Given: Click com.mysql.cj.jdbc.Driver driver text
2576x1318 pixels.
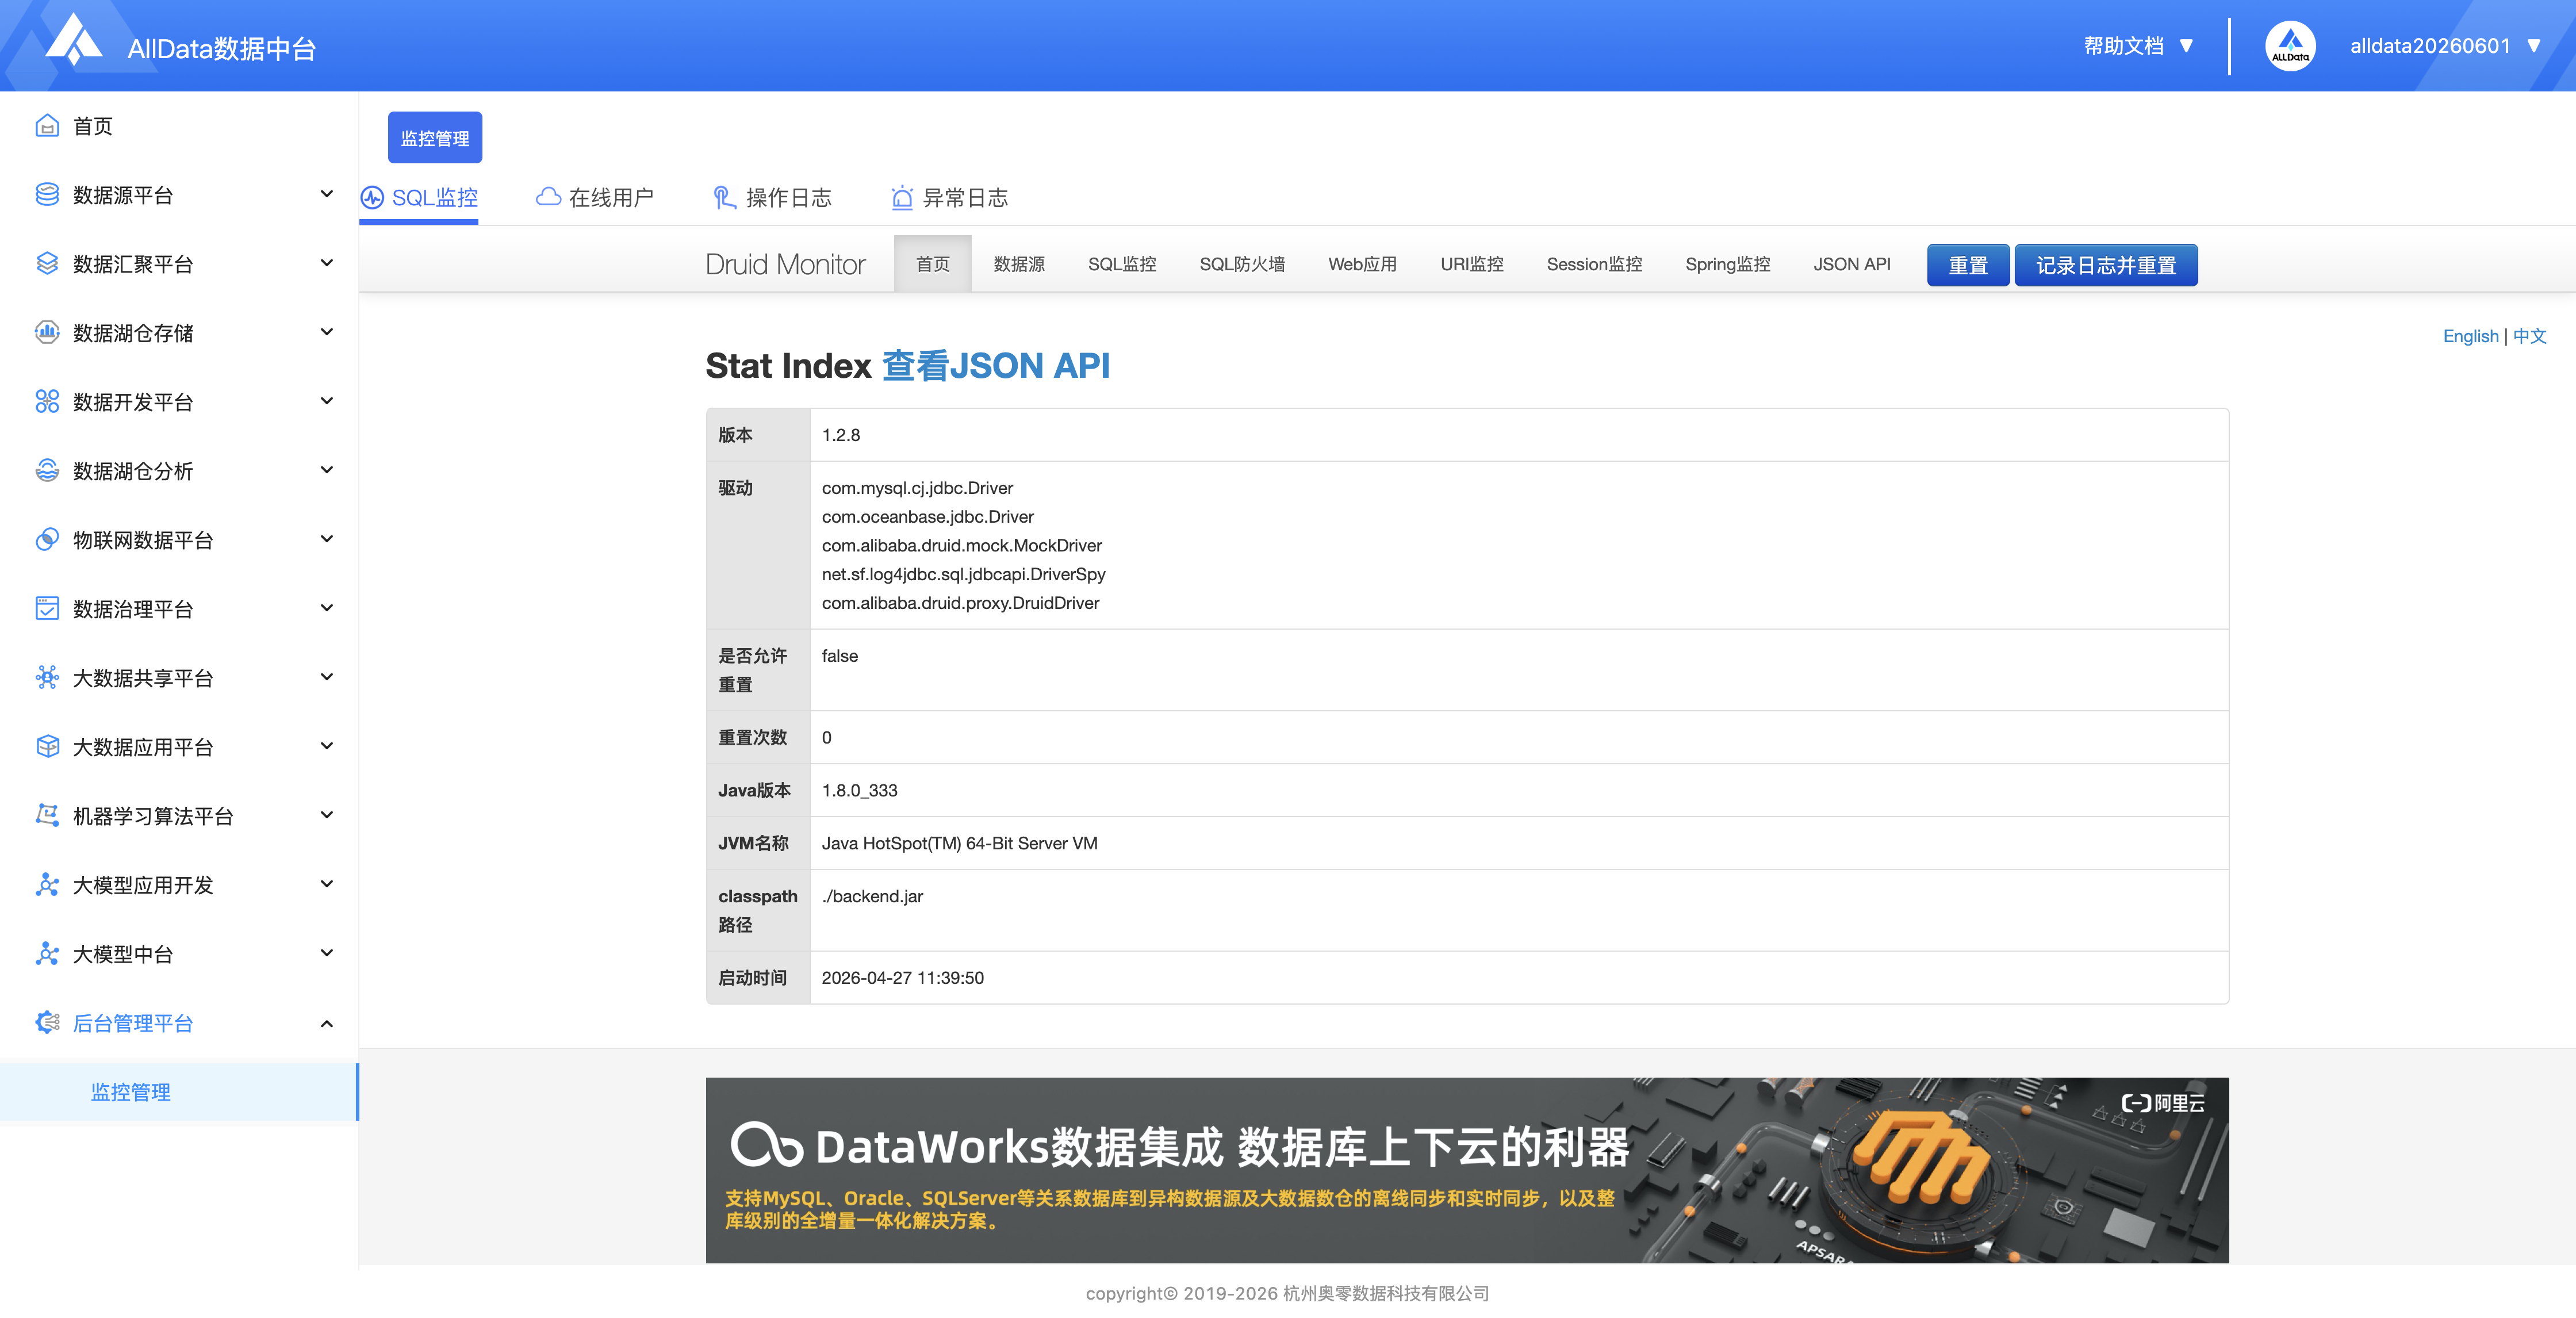Looking at the screenshot, I should (917, 488).
